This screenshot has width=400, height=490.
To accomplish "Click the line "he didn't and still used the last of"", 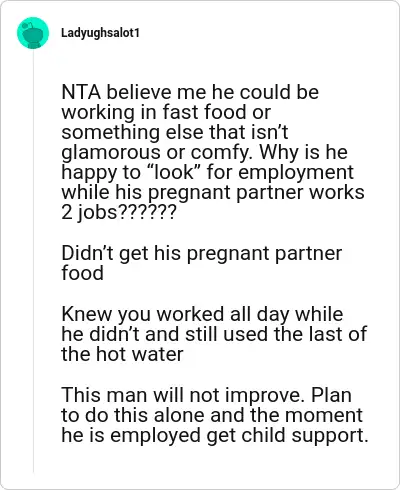I will (x=214, y=334).
